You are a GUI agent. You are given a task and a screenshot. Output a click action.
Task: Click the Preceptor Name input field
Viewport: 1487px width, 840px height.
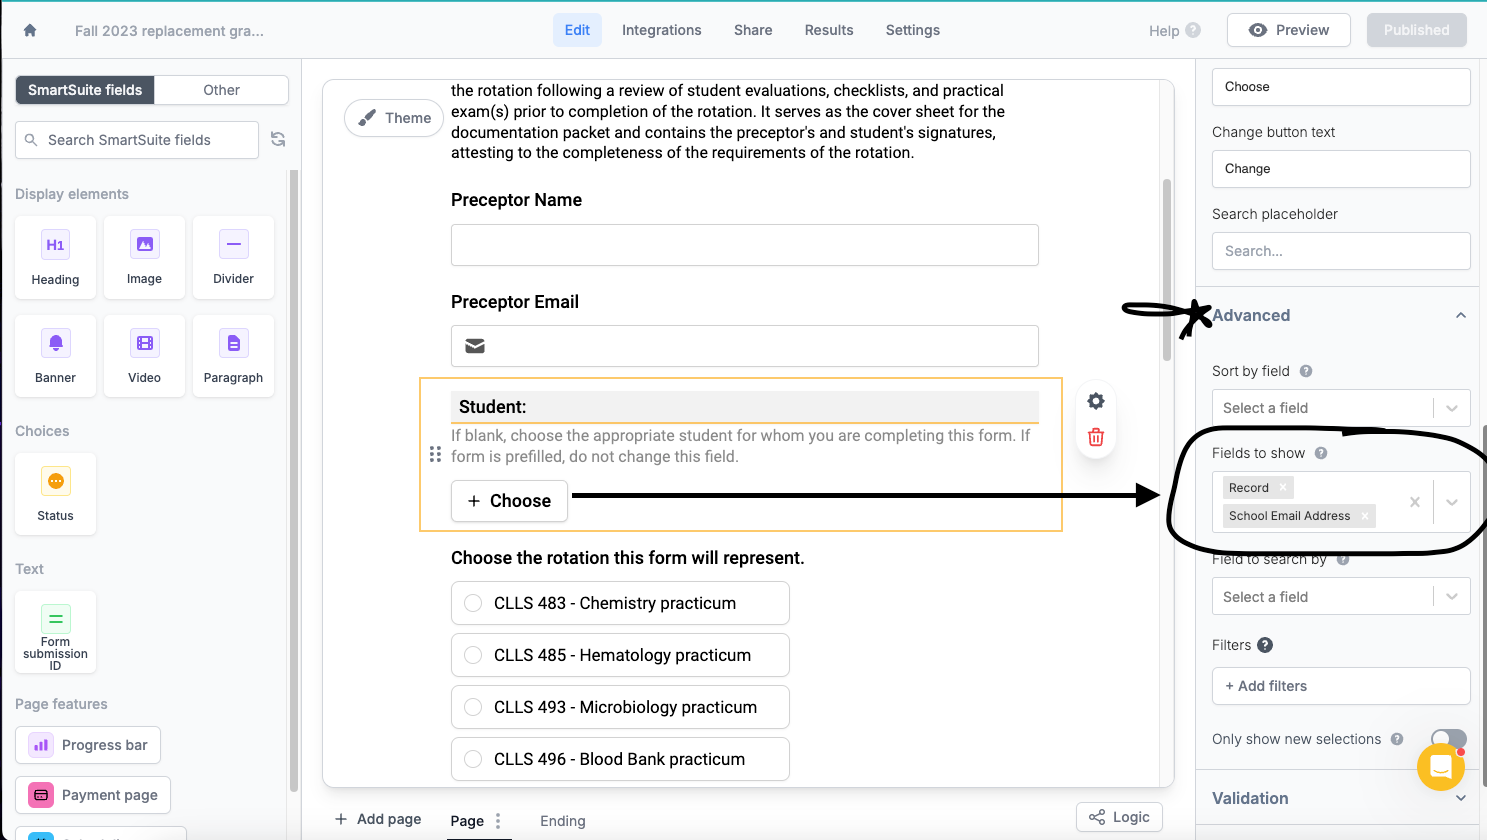744,245
